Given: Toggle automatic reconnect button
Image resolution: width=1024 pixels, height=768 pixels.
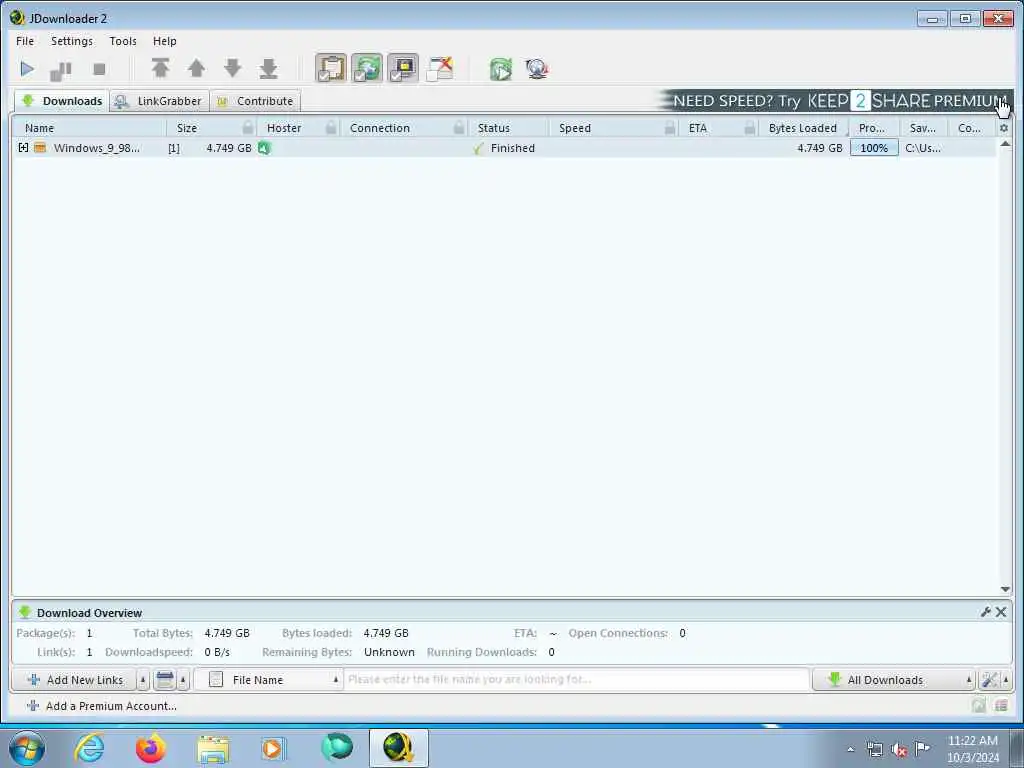Looking at the screenshot, I should pos(367,68).
